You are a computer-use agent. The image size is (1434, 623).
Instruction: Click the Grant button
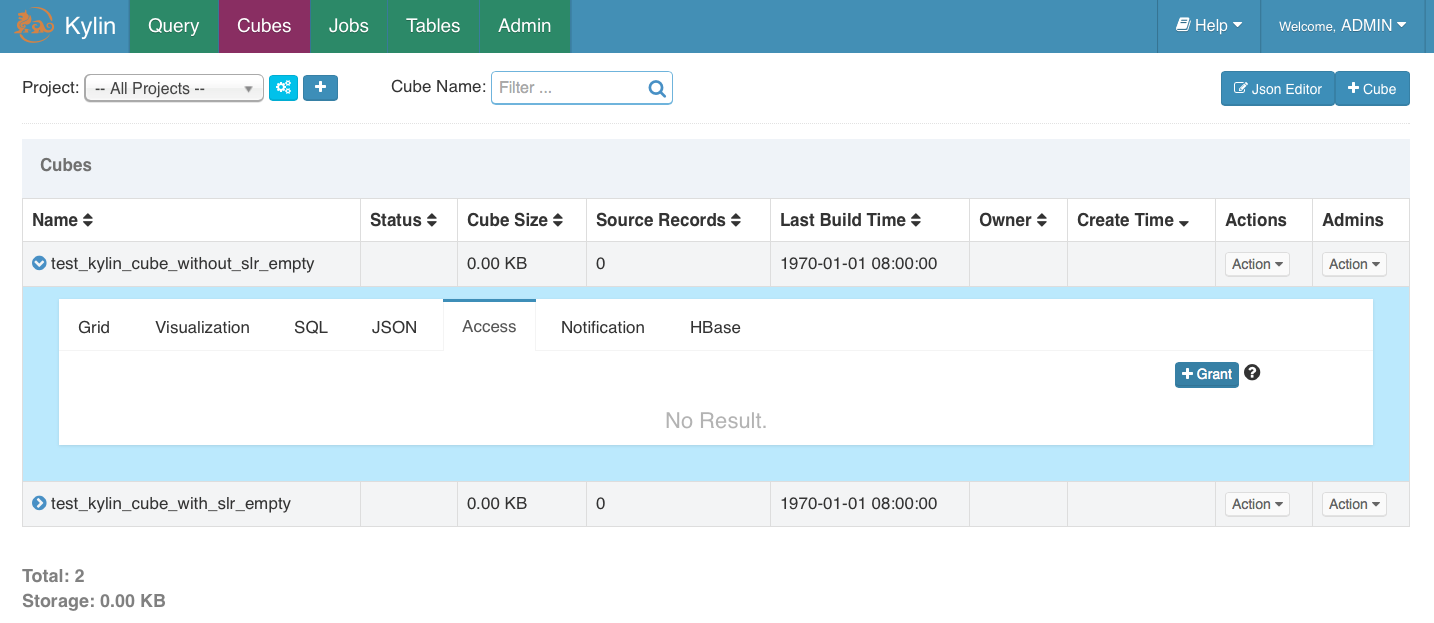click(1206, 374)
